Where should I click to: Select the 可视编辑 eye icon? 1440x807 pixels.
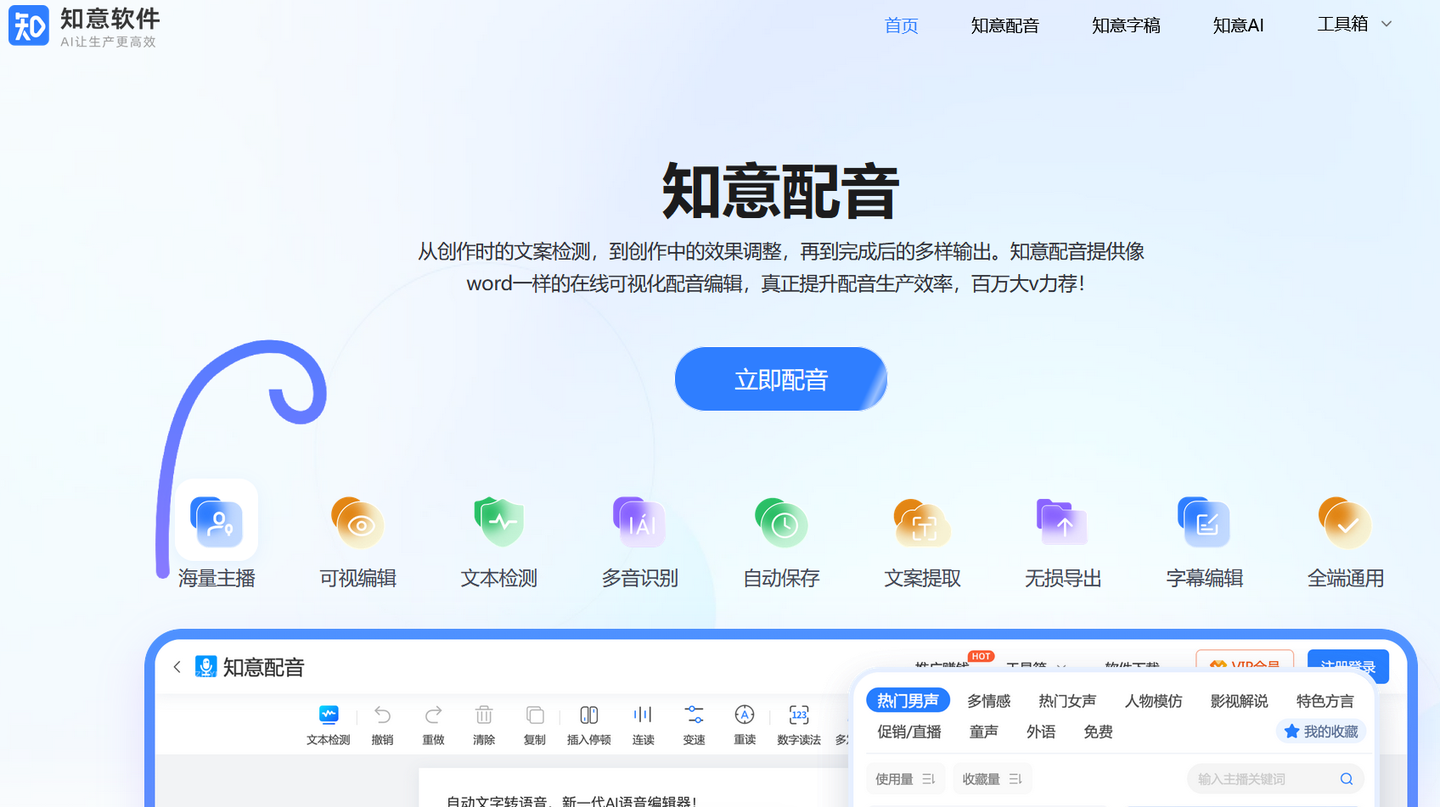point(358,521)
